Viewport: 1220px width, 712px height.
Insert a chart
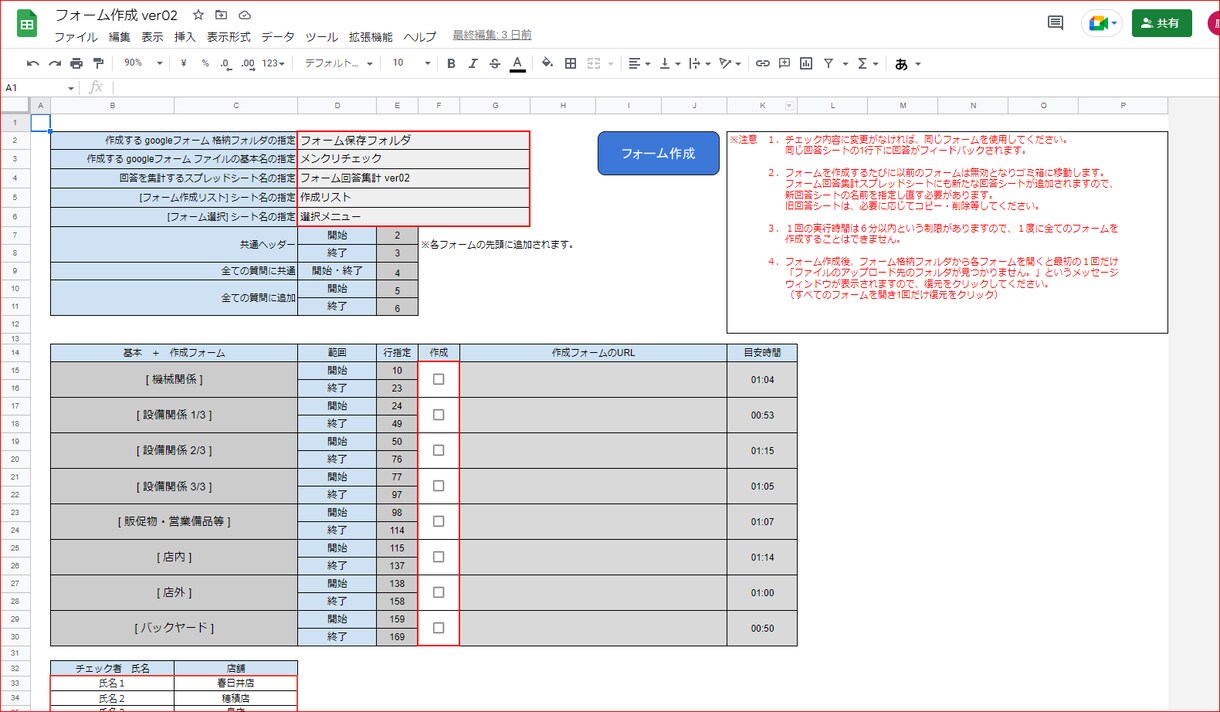(806, 63)
